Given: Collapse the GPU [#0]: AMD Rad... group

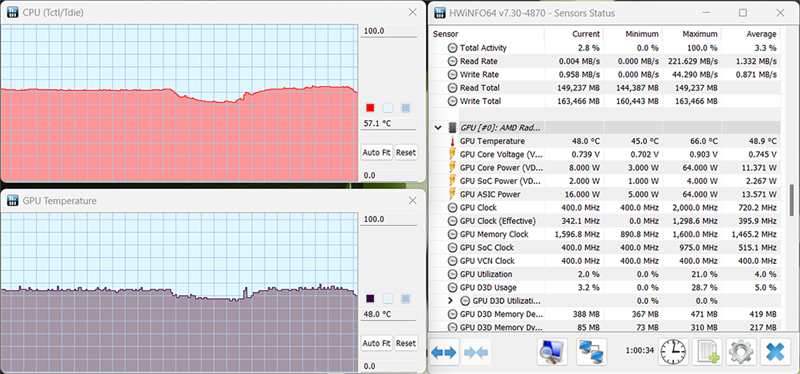Looking at the screenshot, I should click(x=438, y=128).
